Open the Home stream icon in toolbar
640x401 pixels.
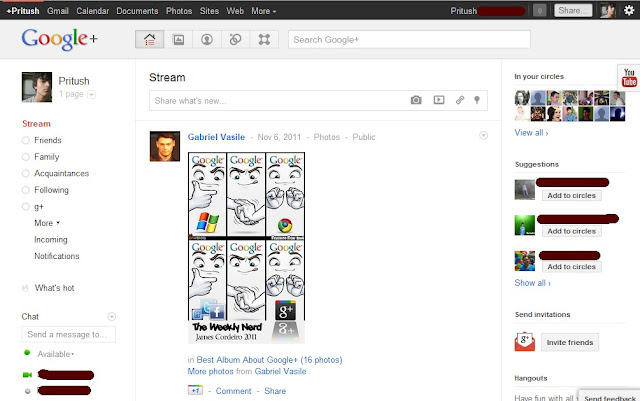pos(150,40)
